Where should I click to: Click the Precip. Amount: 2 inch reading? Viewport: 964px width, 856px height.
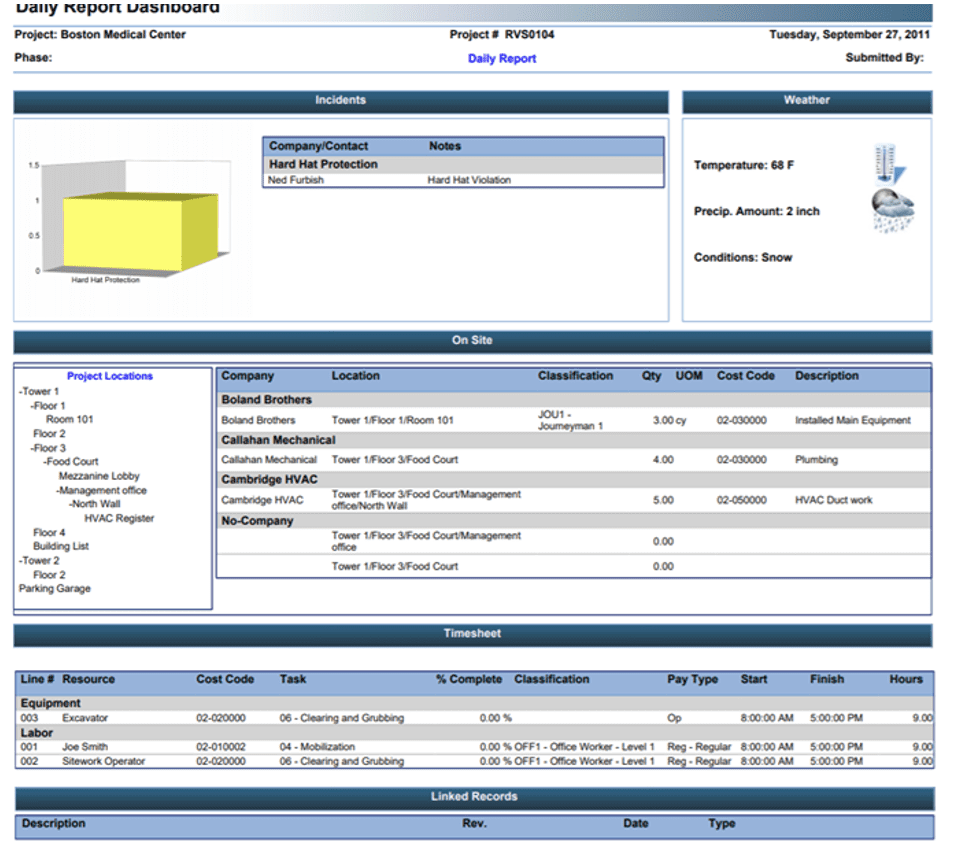(x=757, y=212)
